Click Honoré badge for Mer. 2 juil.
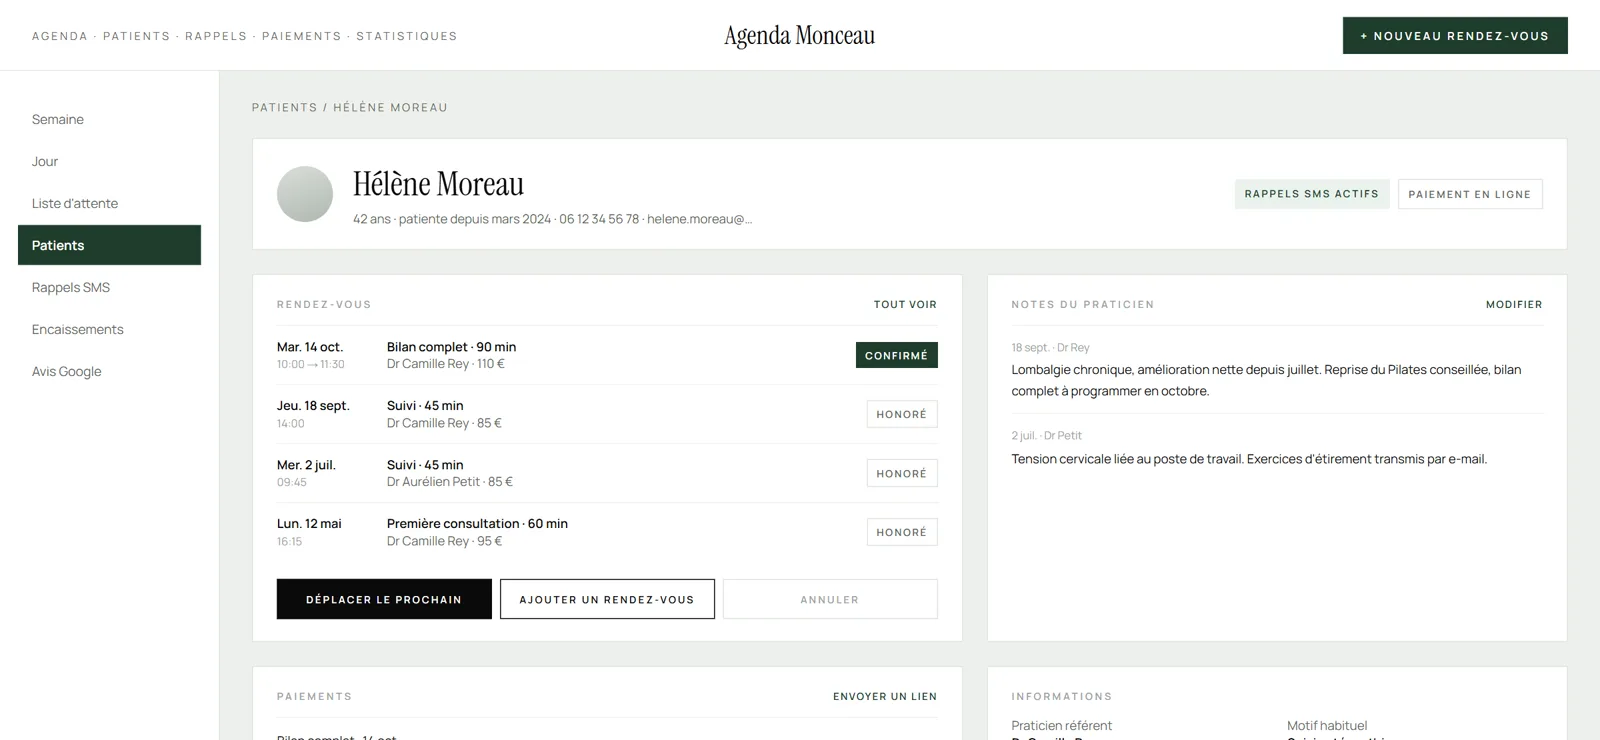The image size is (1600, 740). click(902, 473)
